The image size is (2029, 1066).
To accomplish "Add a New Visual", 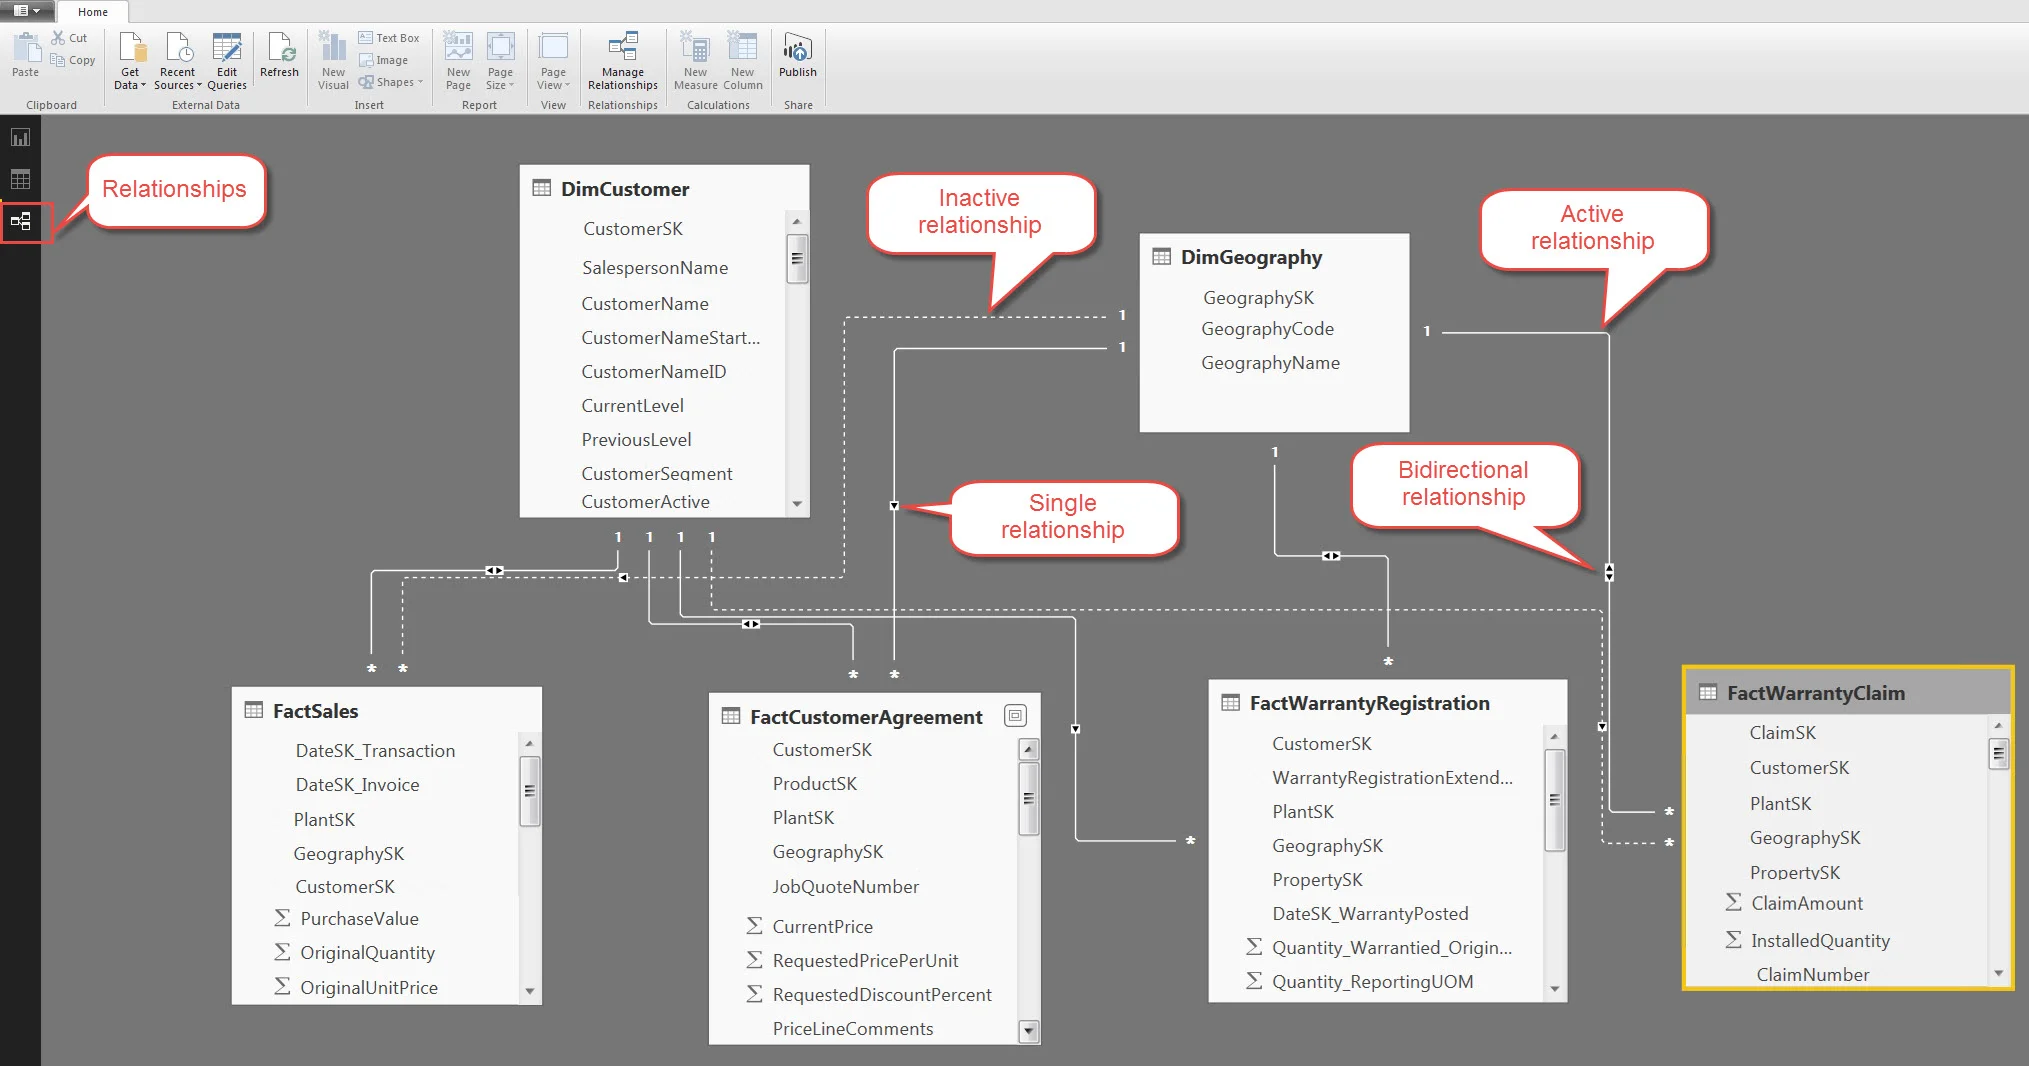I will click(332, 62).
